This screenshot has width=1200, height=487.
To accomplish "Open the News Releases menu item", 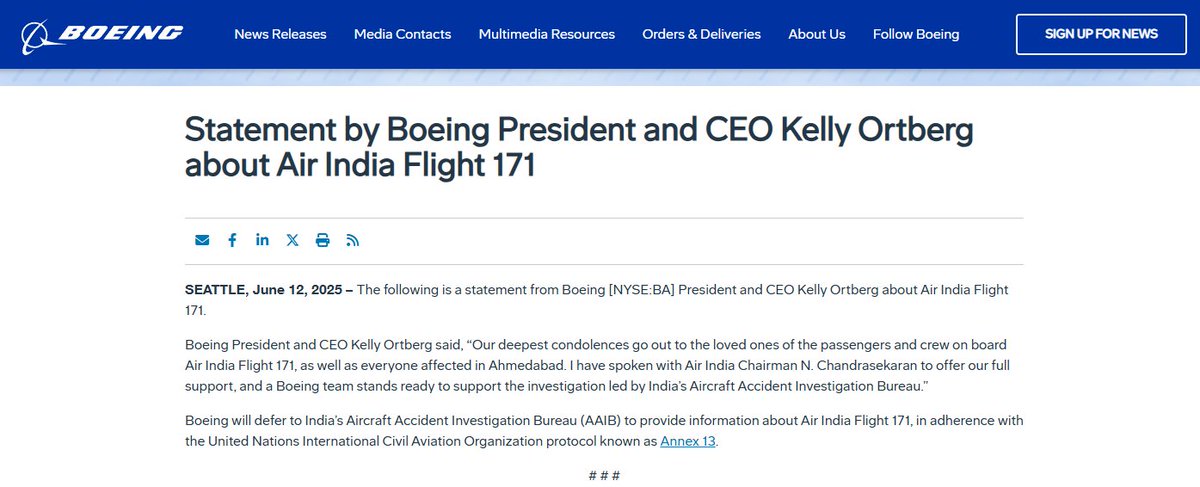I will point(280,34).
